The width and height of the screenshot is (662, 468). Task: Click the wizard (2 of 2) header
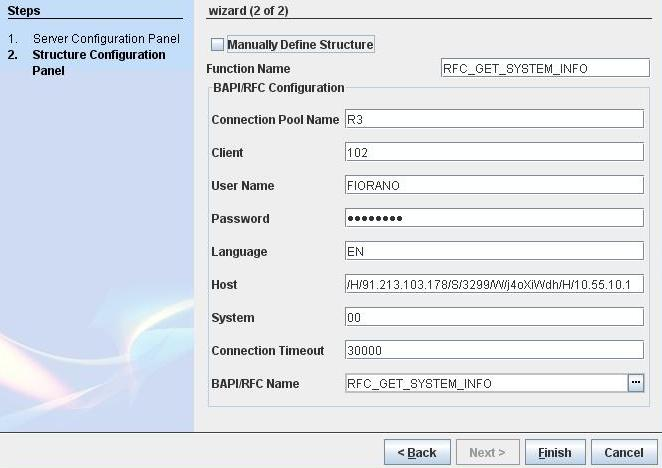click(255, 10)
